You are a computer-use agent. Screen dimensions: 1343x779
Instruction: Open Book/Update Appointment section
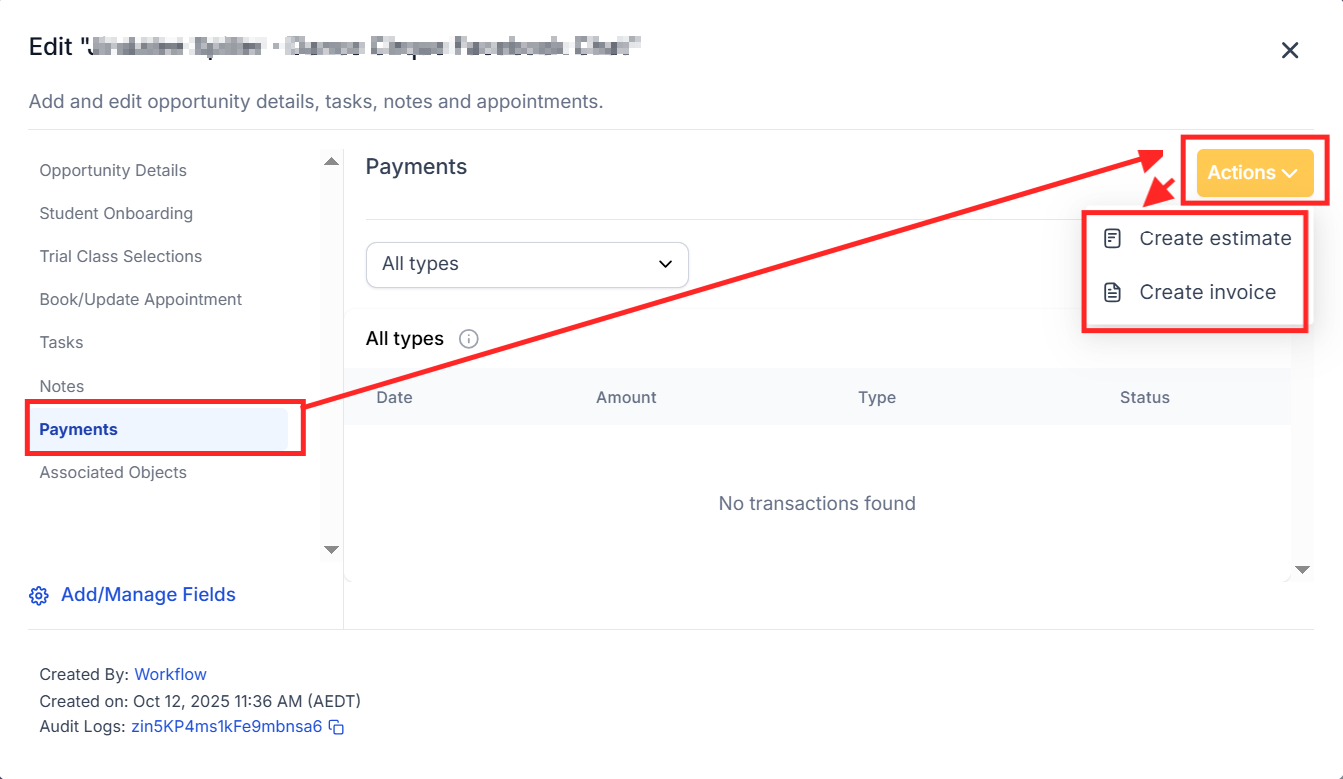coord(141,299)
